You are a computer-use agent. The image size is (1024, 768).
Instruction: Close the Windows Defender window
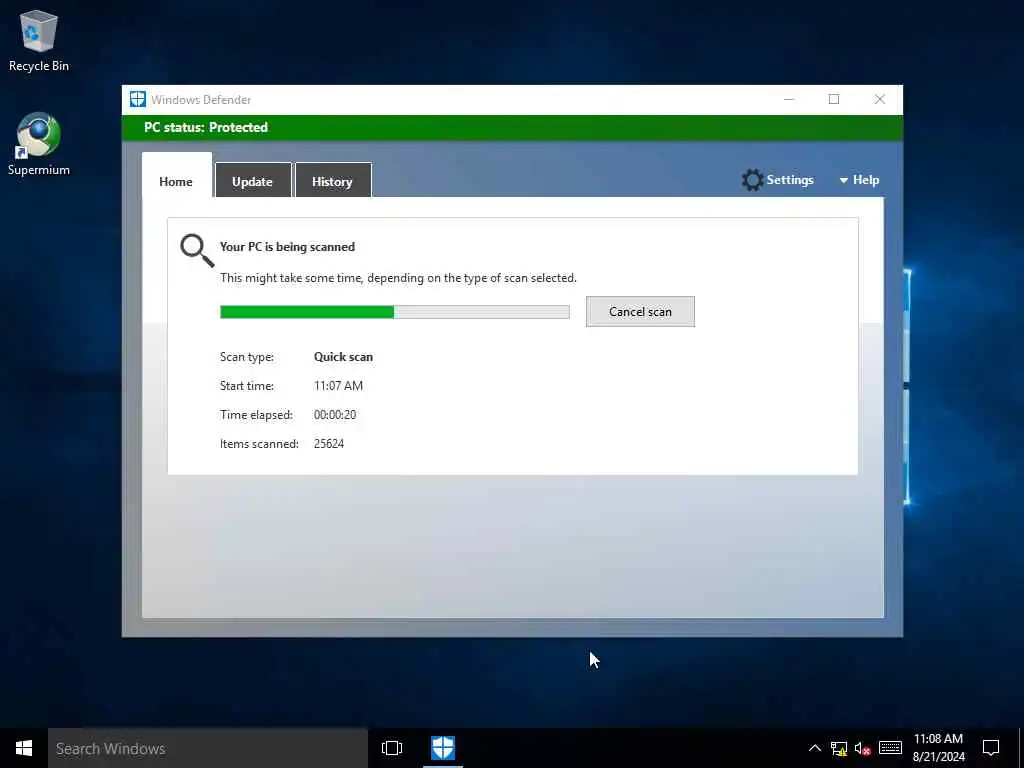tap(880, 99)
